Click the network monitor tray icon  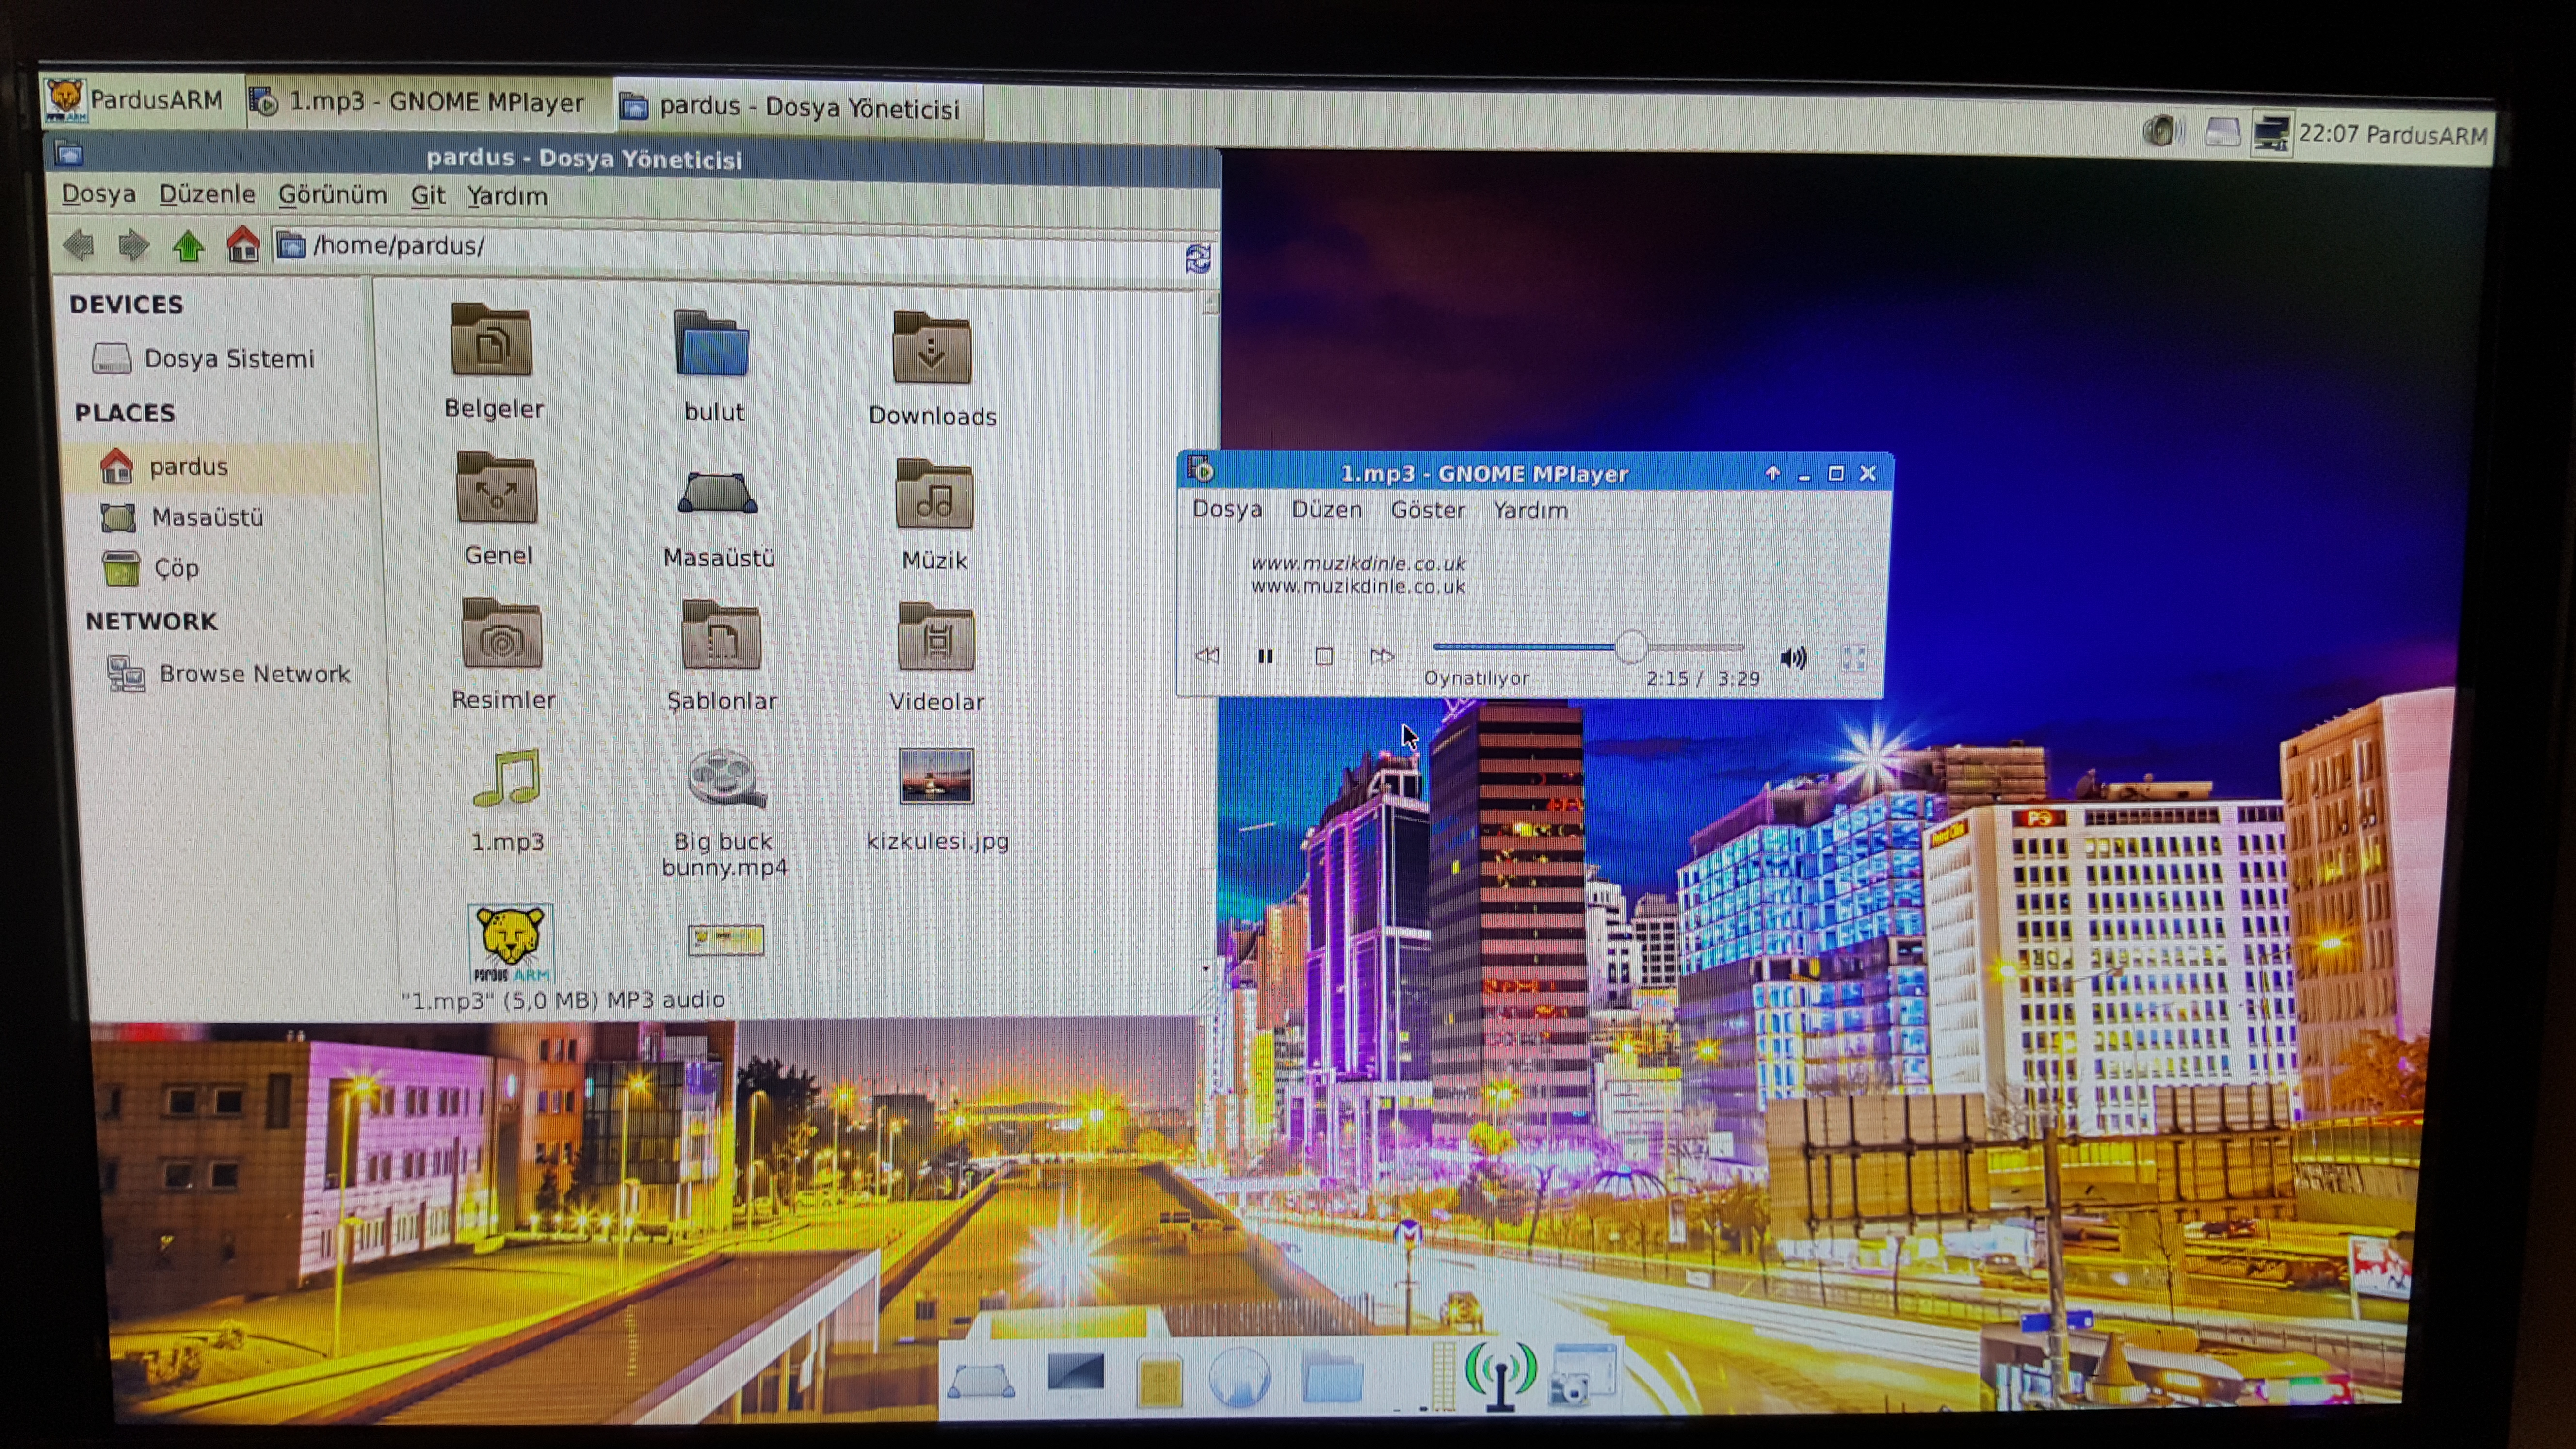pyautogui.click(x=2271, y=133)
